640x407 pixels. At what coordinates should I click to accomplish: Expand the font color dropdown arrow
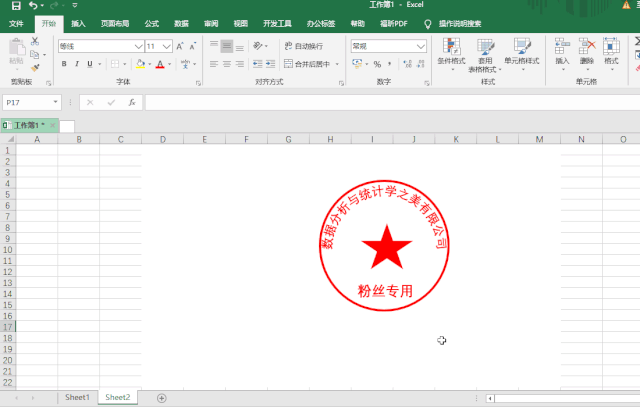[170, 64]
